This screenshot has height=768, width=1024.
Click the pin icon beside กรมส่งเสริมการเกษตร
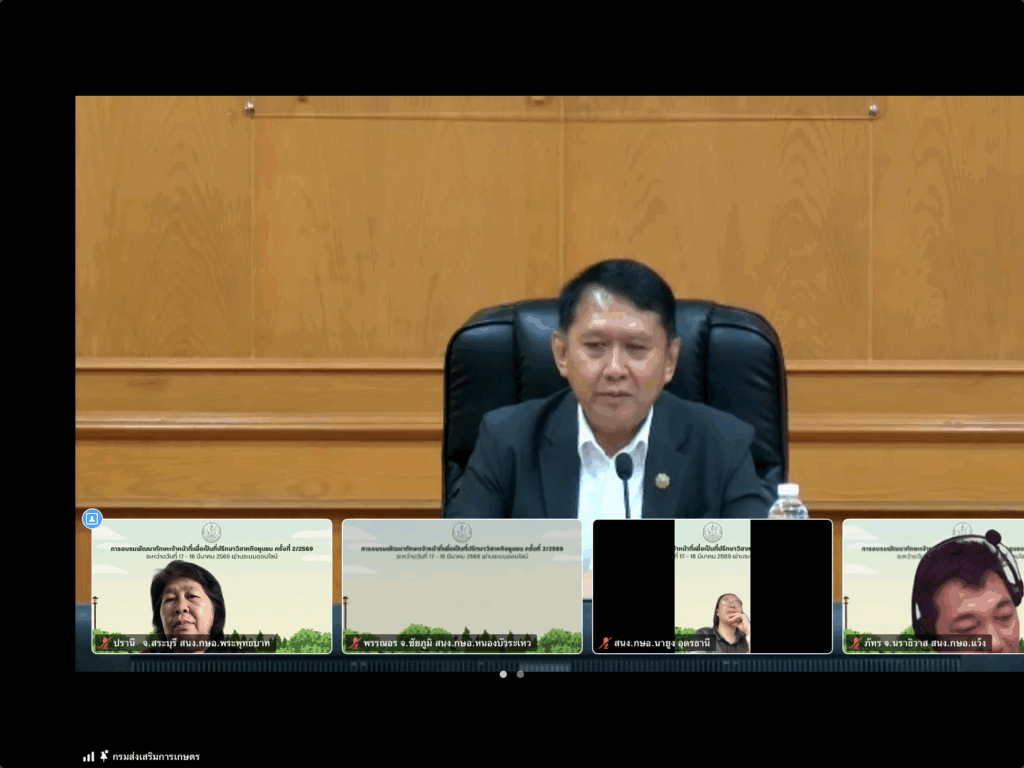pyautogui.click(x=104, y=756)
